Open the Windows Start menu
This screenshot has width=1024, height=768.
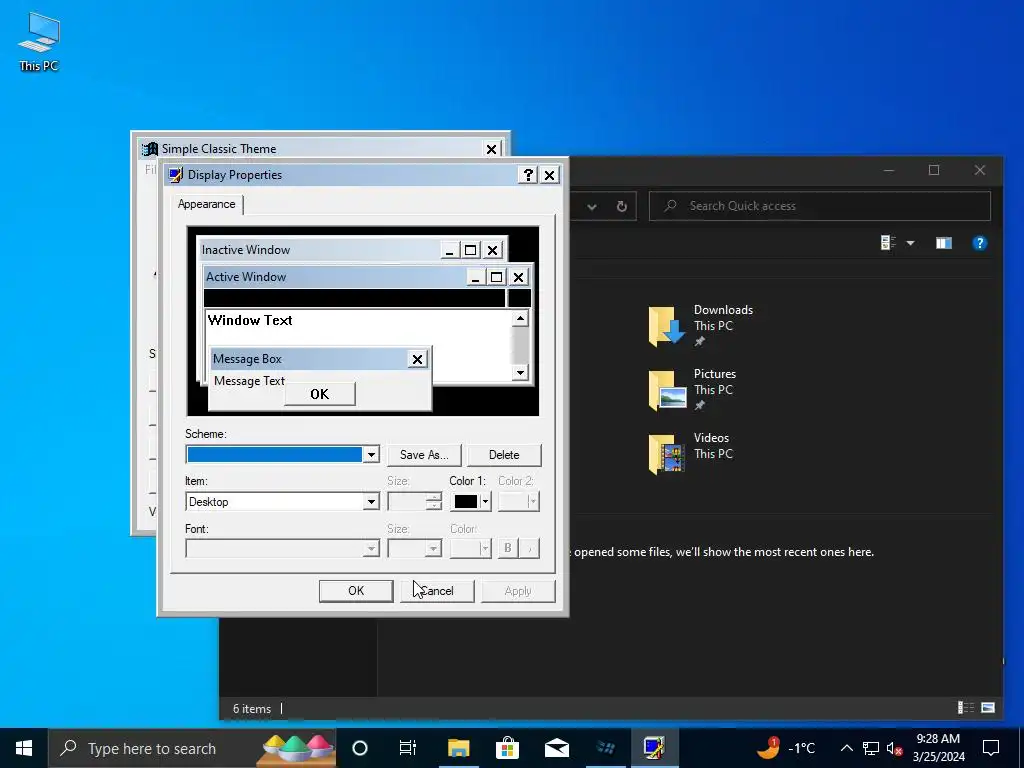(x=24, y=748)
